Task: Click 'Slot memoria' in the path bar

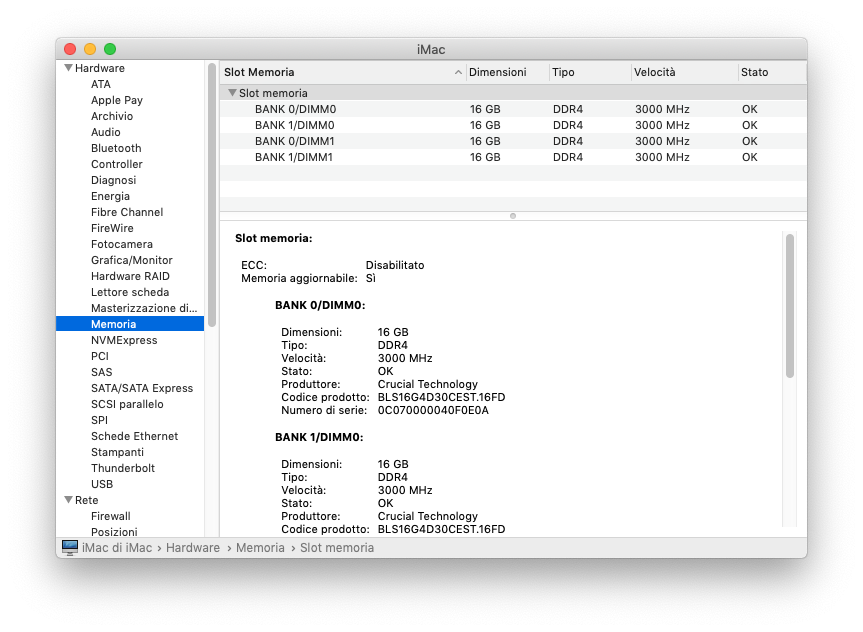Action: click(x=337, y=548)
